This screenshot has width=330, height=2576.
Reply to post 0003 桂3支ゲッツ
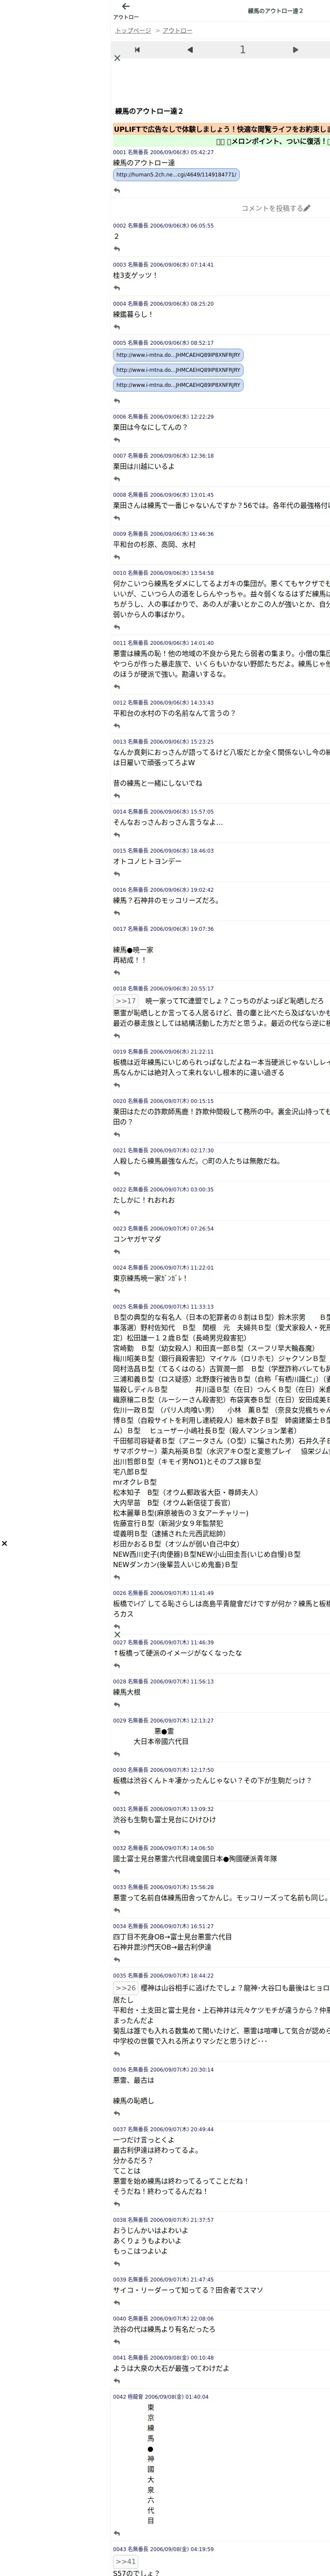117,289
